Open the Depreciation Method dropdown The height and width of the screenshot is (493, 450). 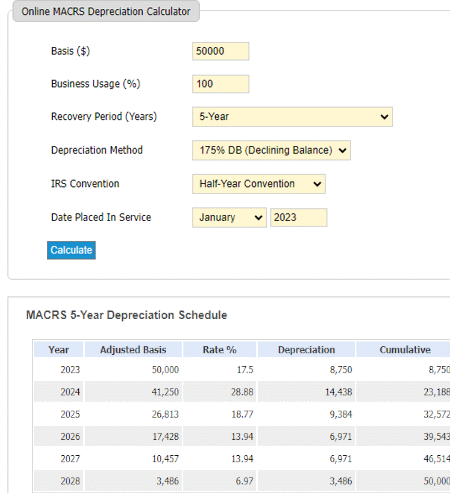tap(271, 150)
